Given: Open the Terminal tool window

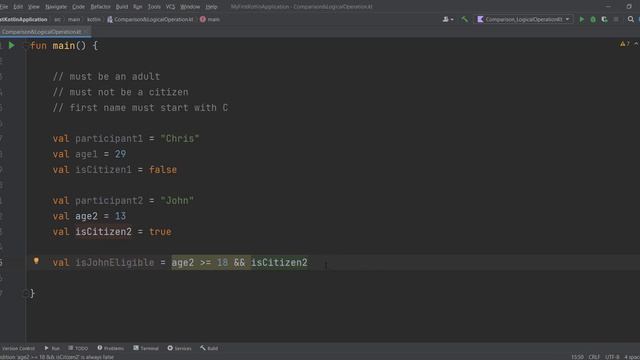Looking at the screenshot, I should pyautogui.click(x=146, y=348).
